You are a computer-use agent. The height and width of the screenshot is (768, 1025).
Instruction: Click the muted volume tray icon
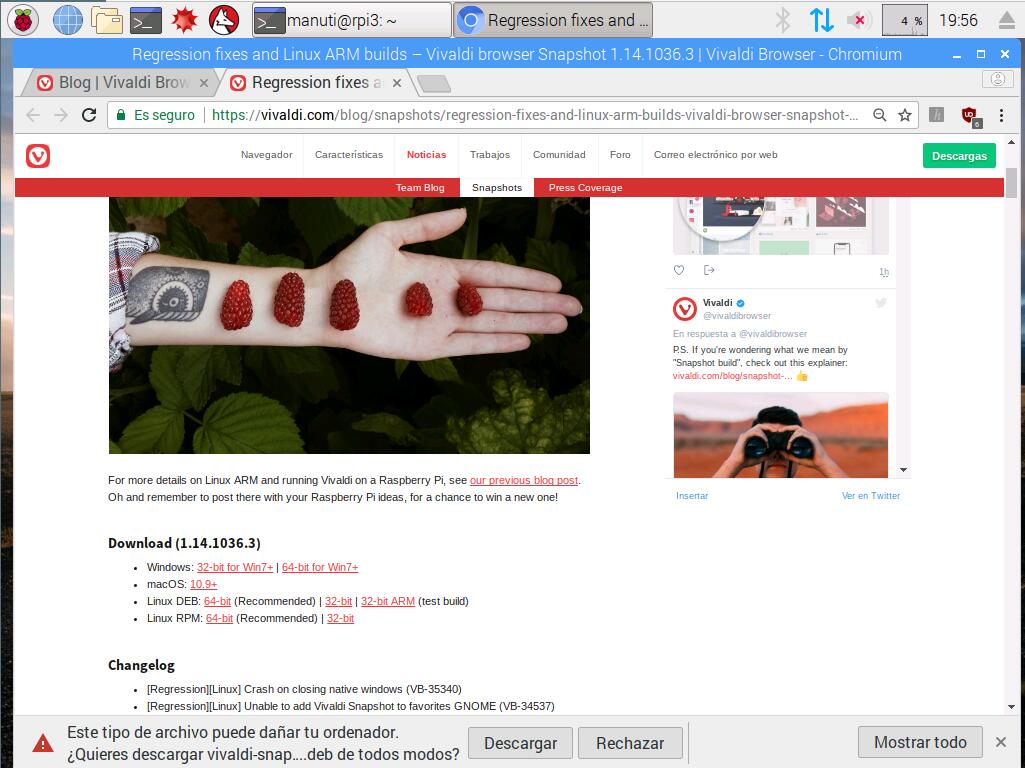point(860,20)
